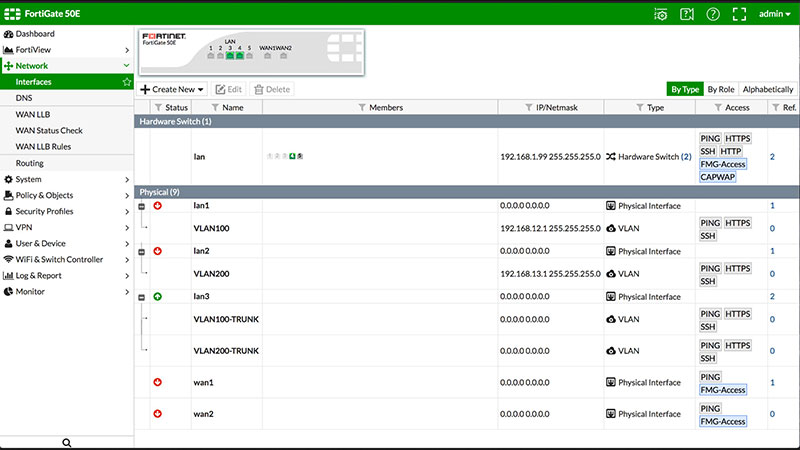Open the Interfaces page
This screenshot has height=450, width=800.
[66, 82]
